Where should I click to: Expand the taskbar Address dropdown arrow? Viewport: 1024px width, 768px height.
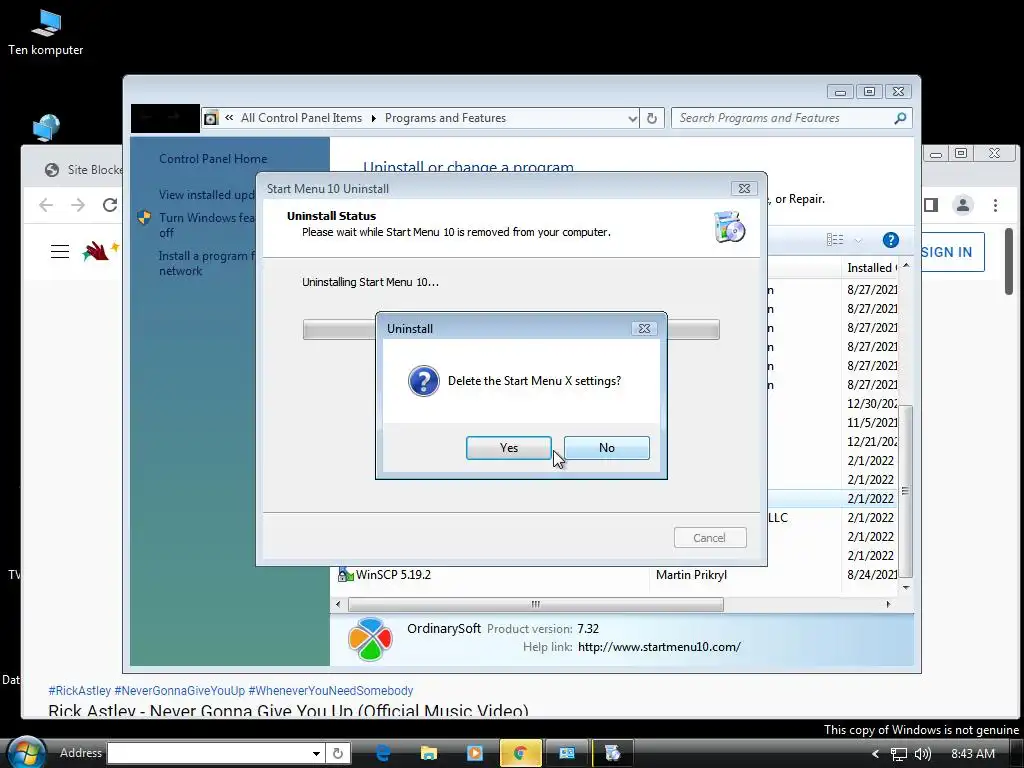tap(317, 753)
